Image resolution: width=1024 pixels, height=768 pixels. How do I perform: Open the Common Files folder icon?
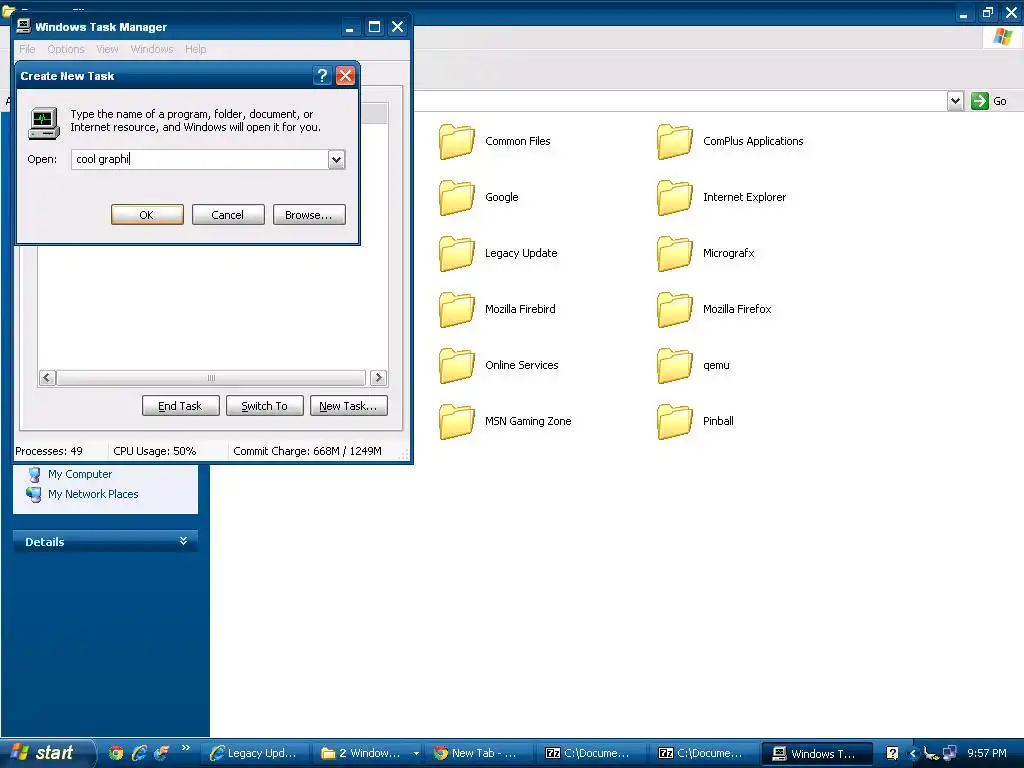click(456, 142)
